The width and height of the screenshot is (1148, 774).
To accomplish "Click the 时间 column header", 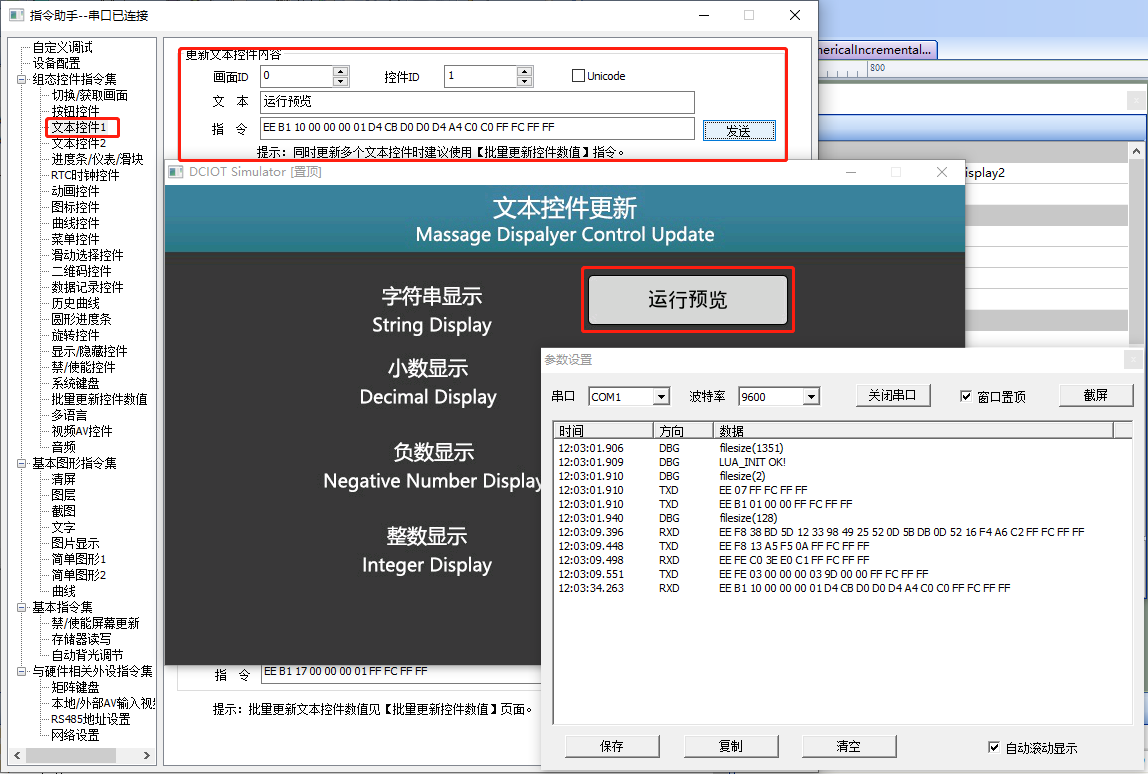I will [603, 431].
